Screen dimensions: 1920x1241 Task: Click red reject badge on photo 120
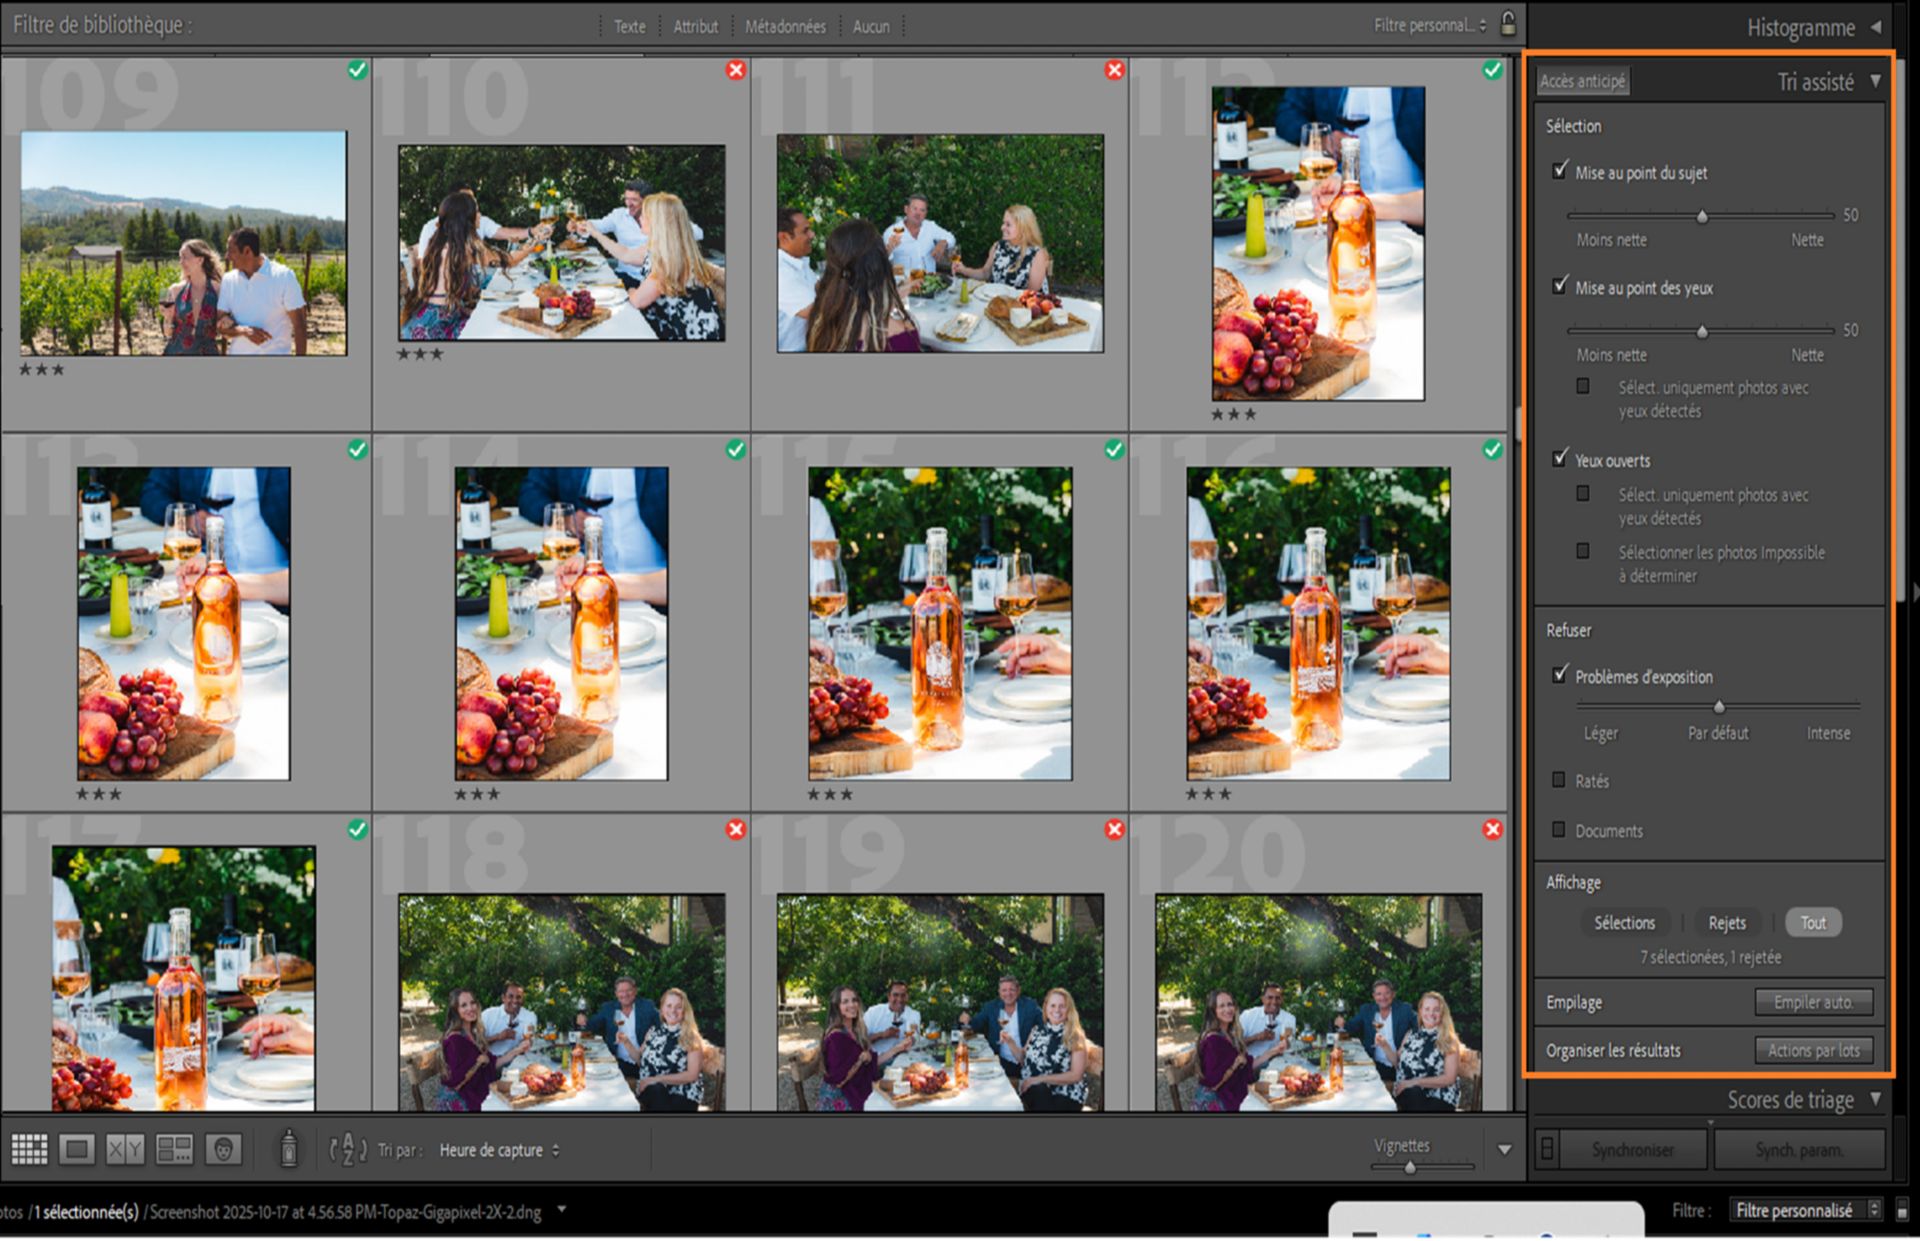1492,829
